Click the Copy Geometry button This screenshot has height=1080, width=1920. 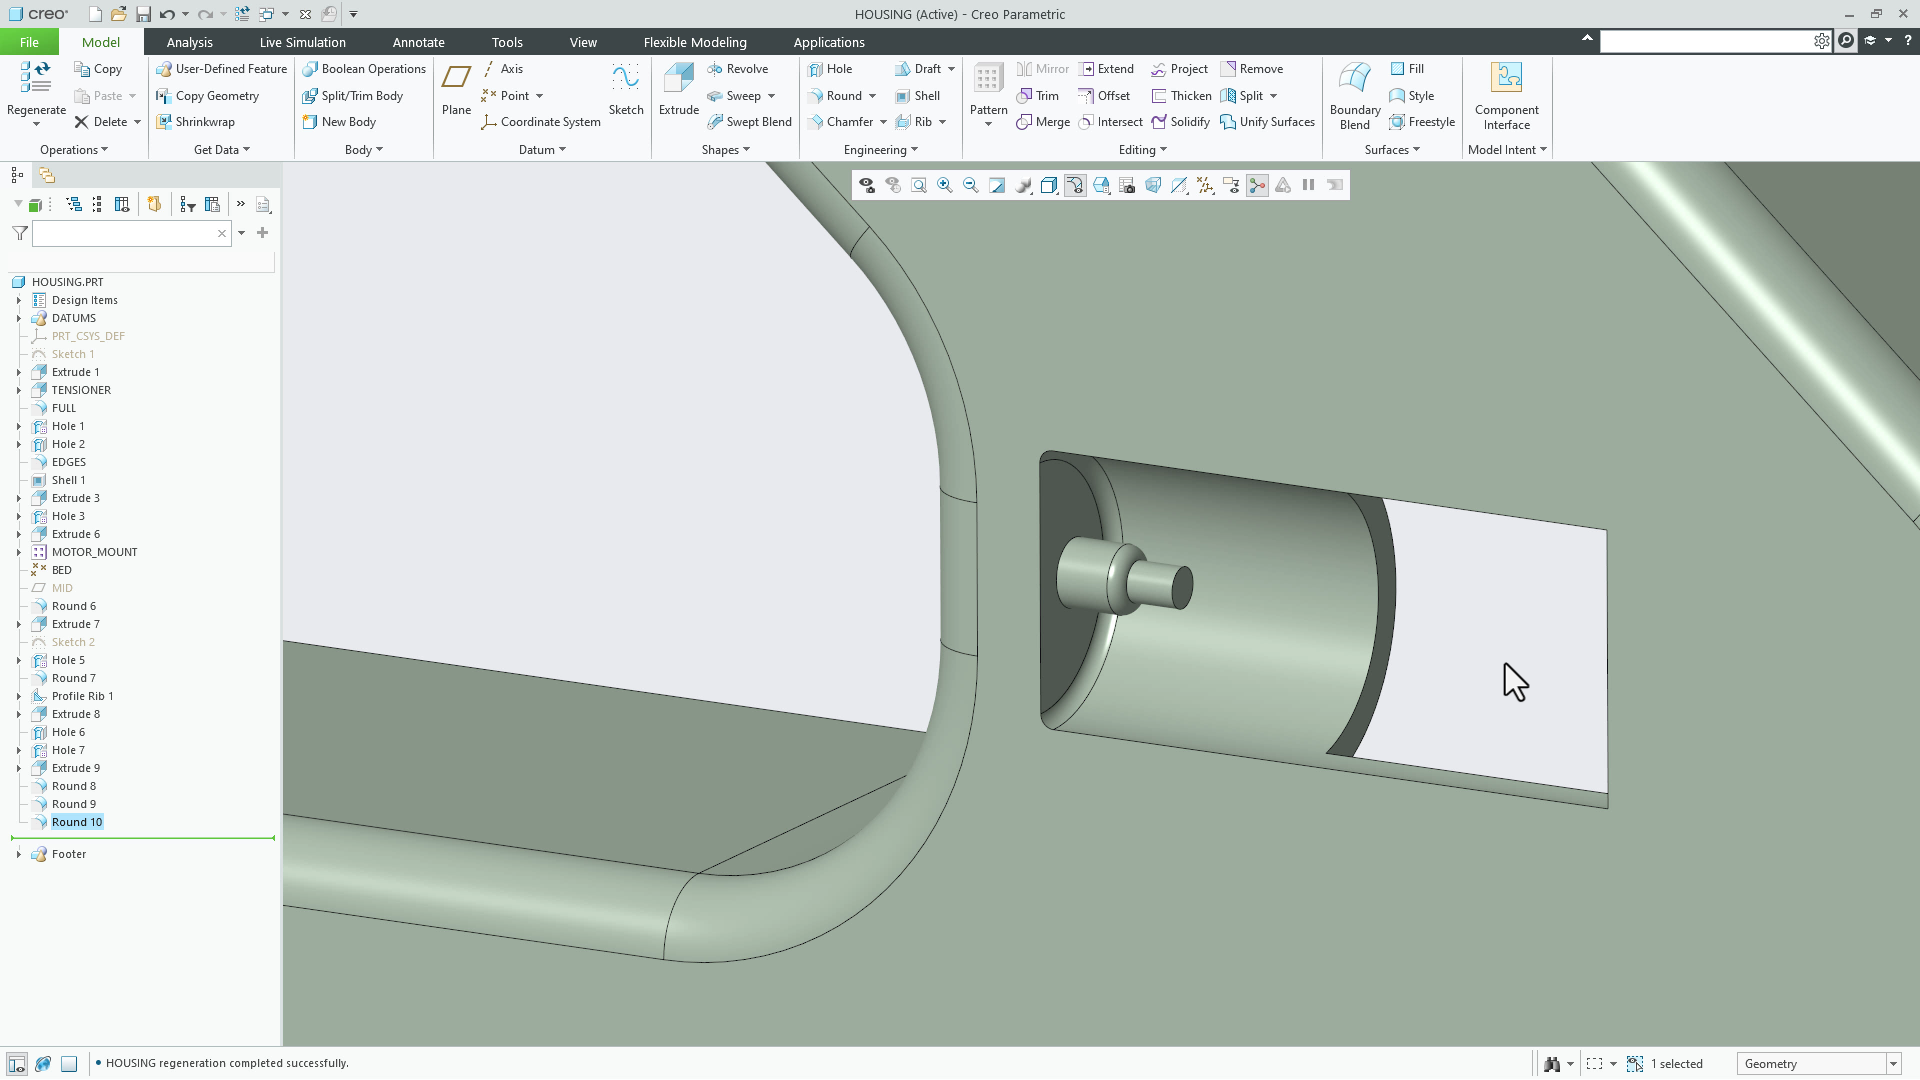(207, 96)
